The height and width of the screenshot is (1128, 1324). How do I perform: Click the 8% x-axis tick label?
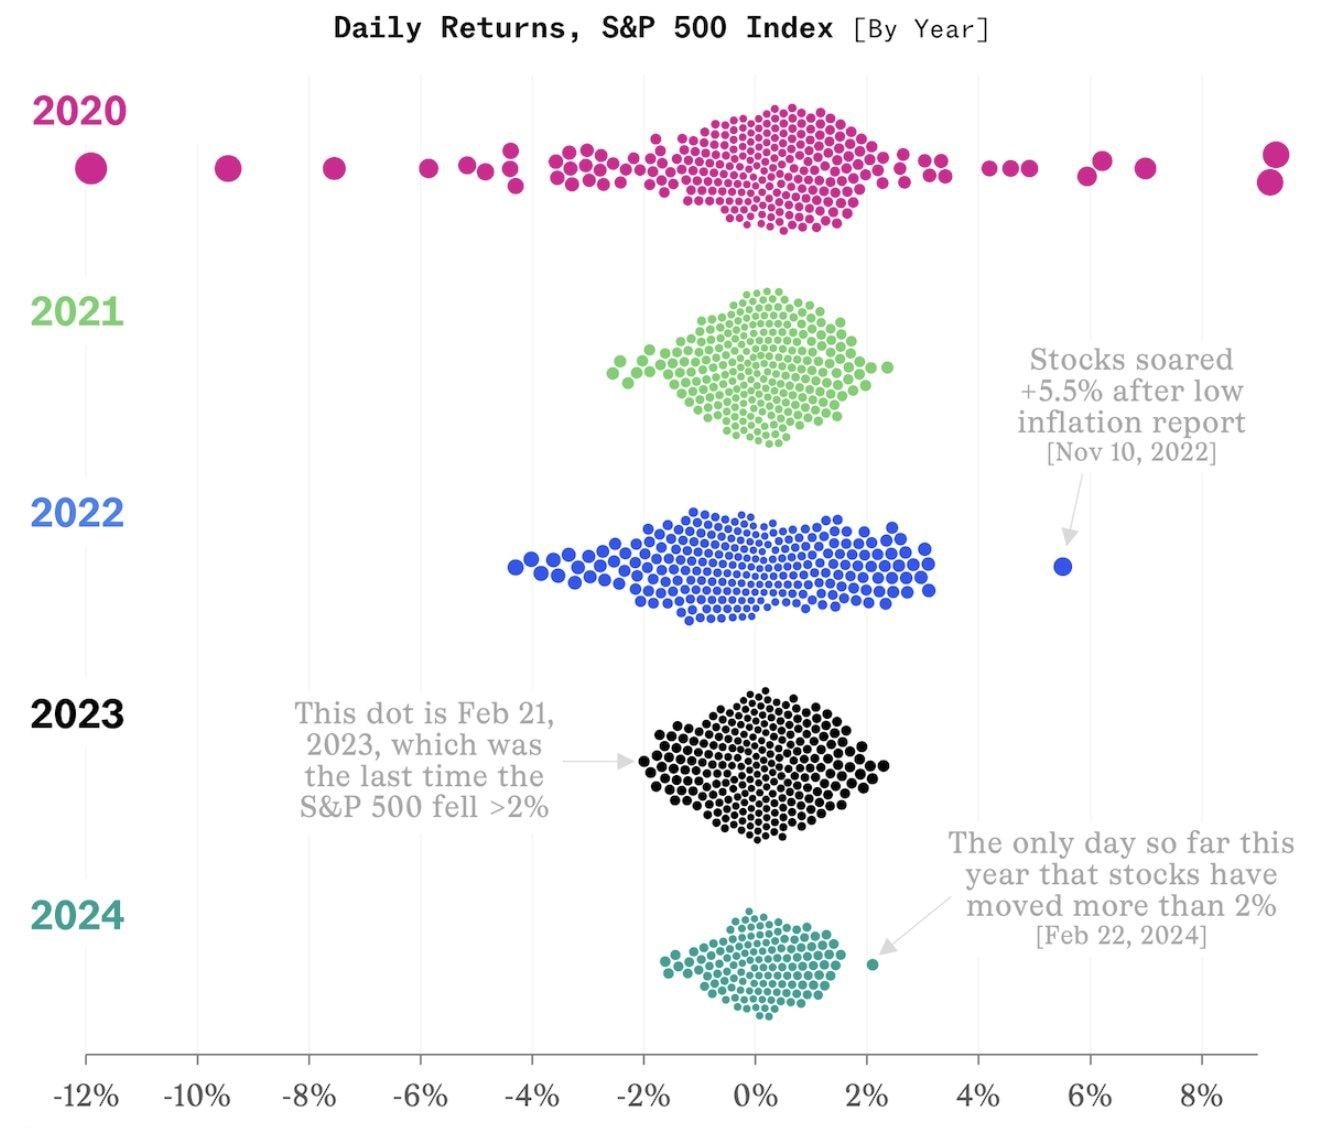[1201, 1097]
